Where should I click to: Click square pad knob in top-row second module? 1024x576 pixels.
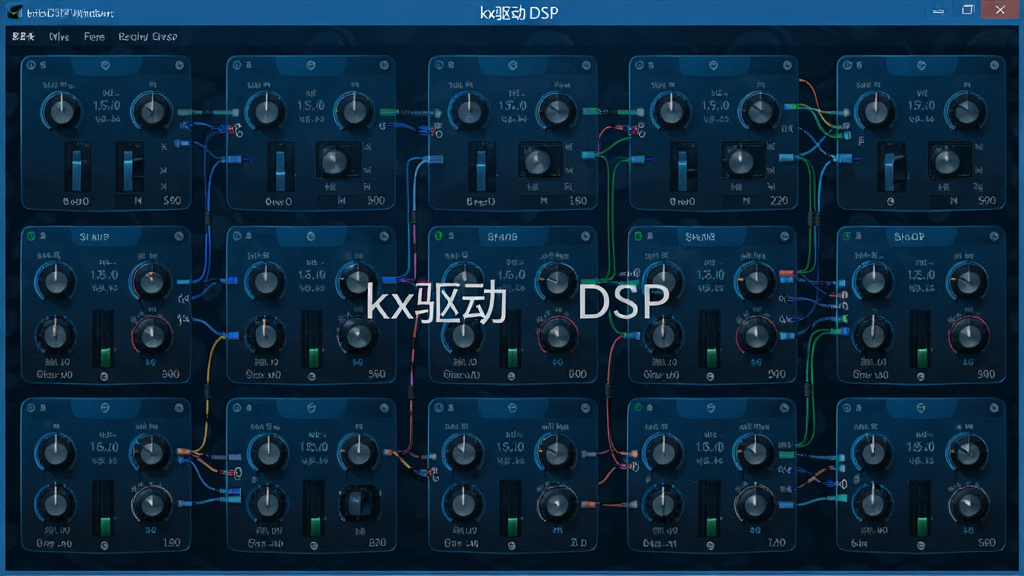pos(336,161)
